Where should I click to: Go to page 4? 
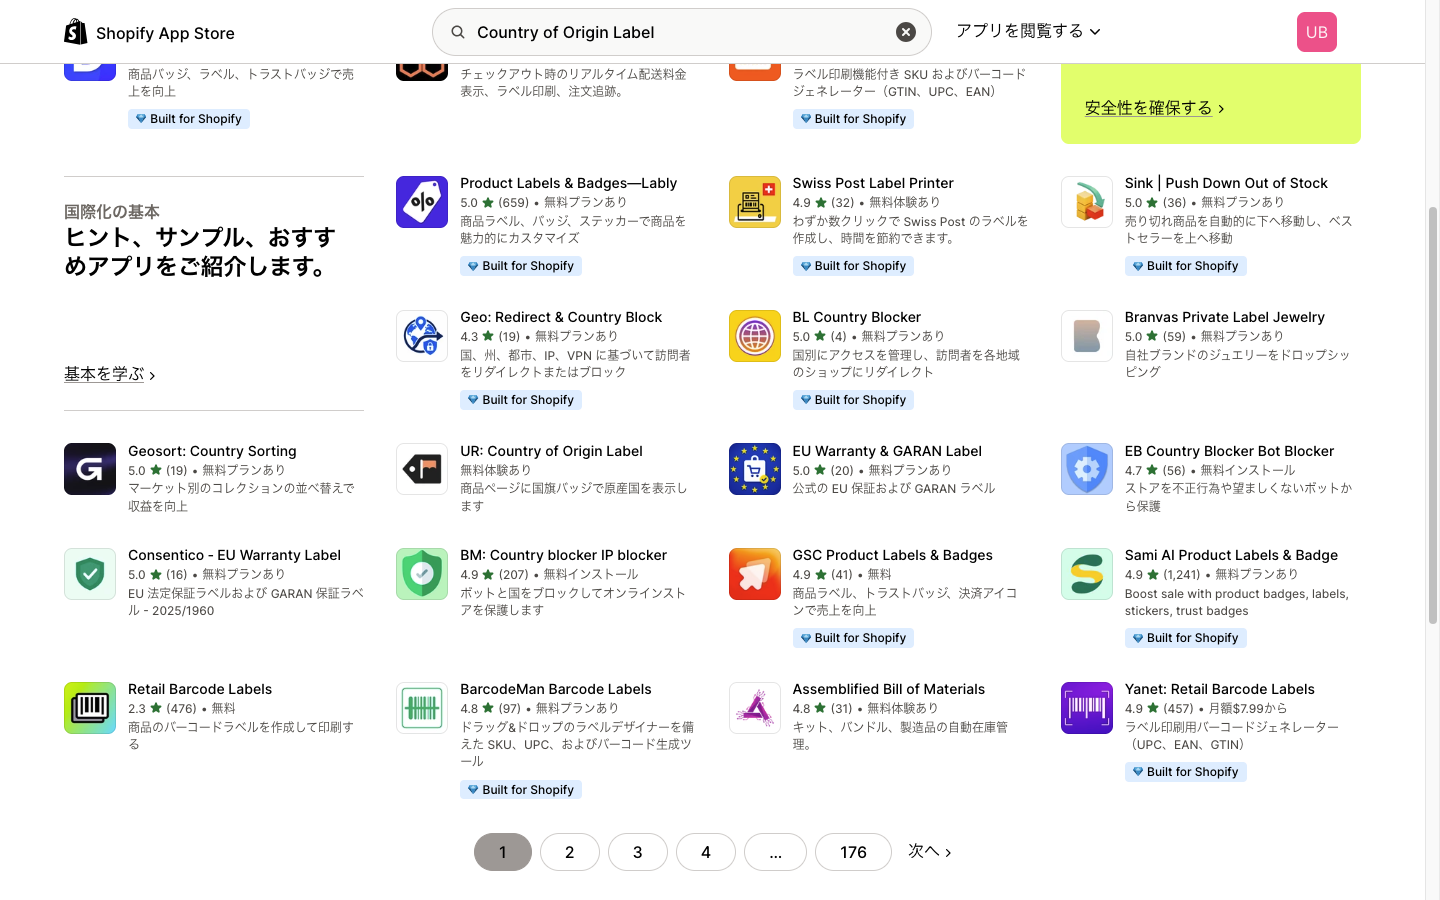point(706,852)
